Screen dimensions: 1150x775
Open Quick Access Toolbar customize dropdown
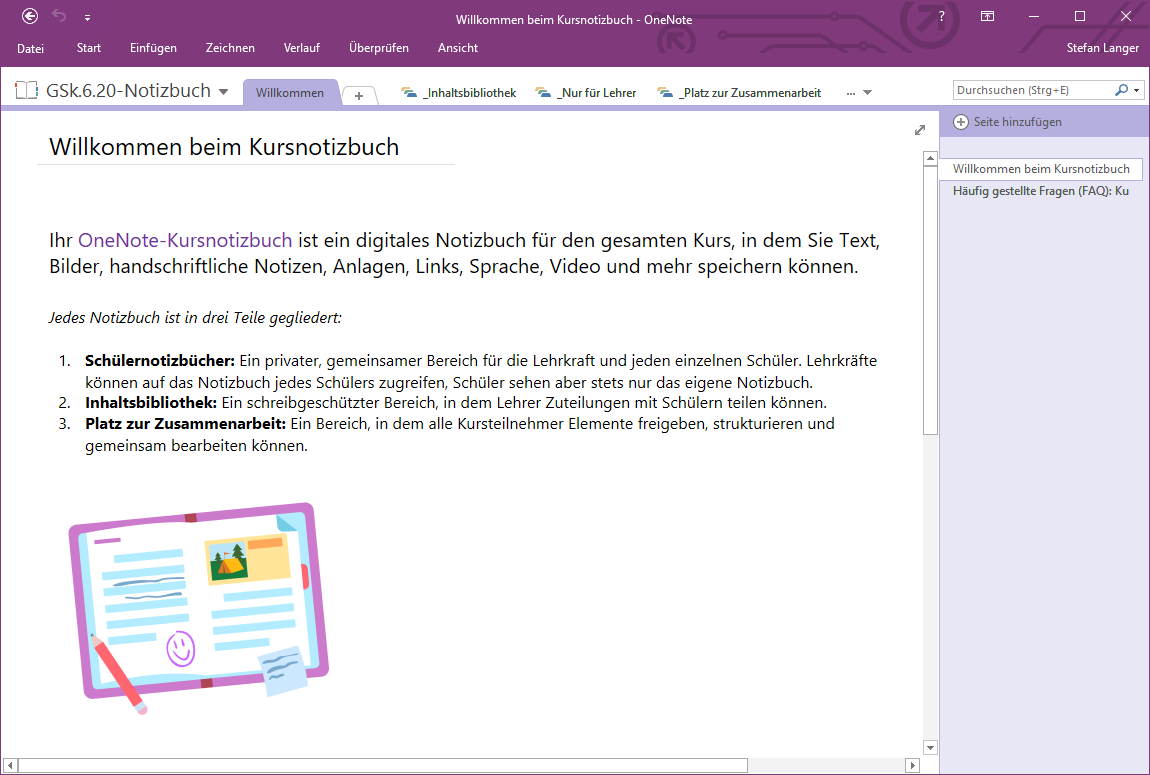[x=87, y=17]
